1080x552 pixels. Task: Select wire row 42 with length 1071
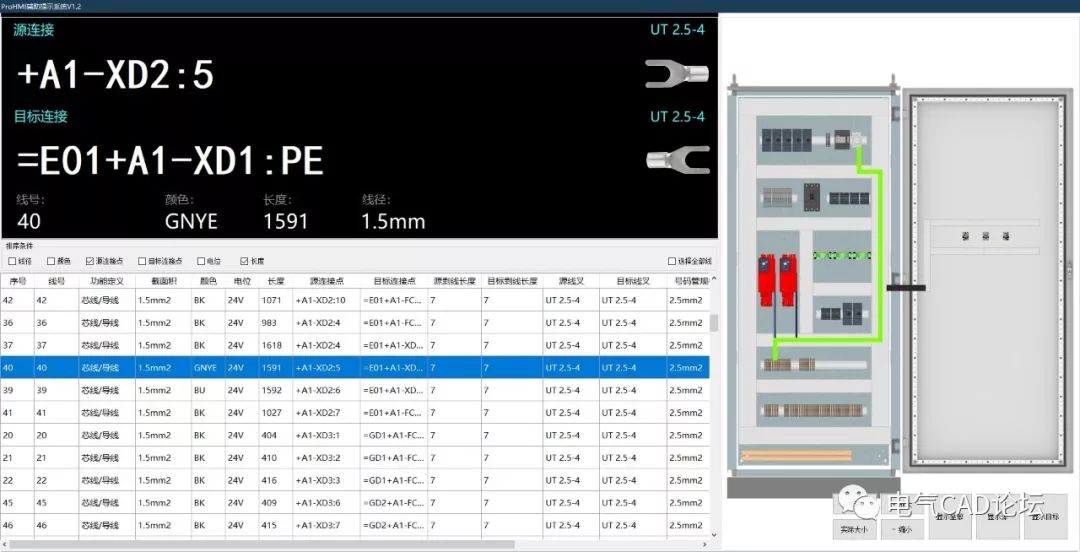coord(355,300)
